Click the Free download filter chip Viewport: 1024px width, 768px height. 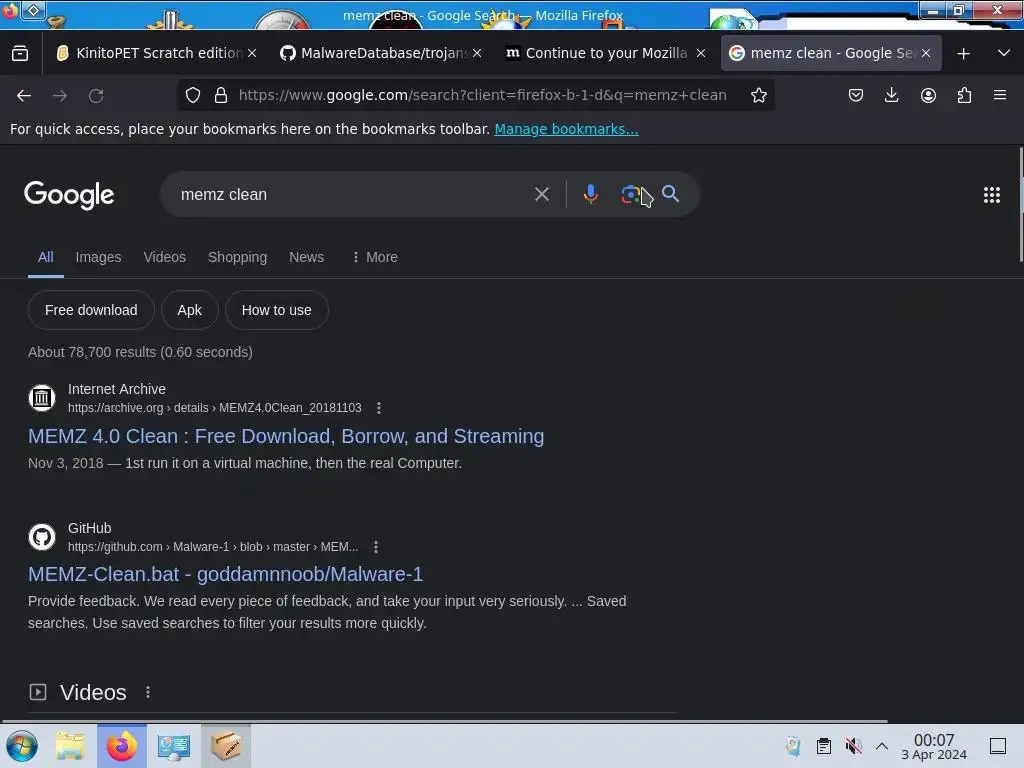[91, 310]
